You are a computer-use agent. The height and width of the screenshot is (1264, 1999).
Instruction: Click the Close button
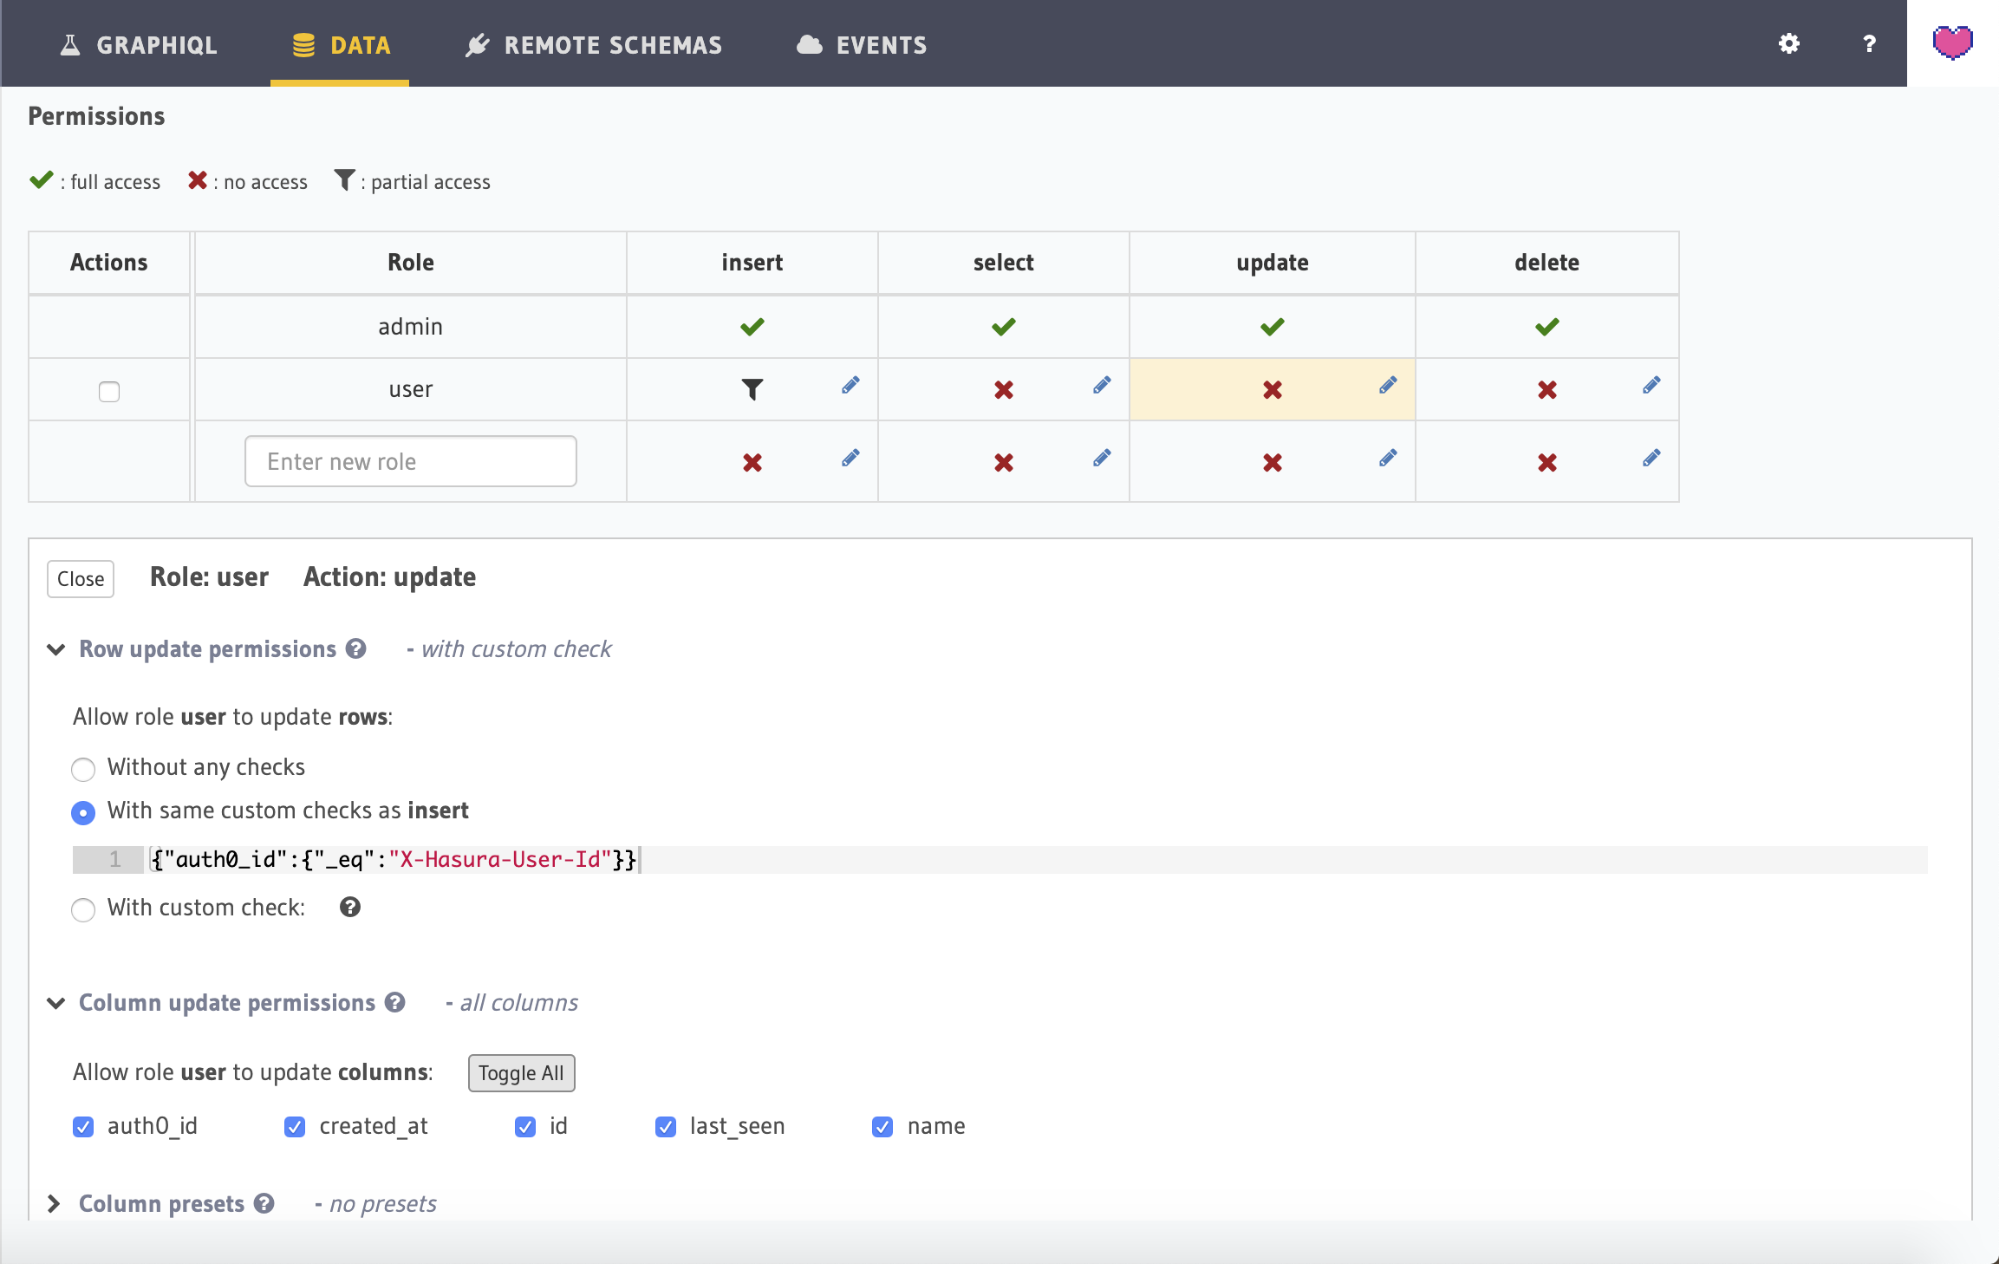[79, 577]
